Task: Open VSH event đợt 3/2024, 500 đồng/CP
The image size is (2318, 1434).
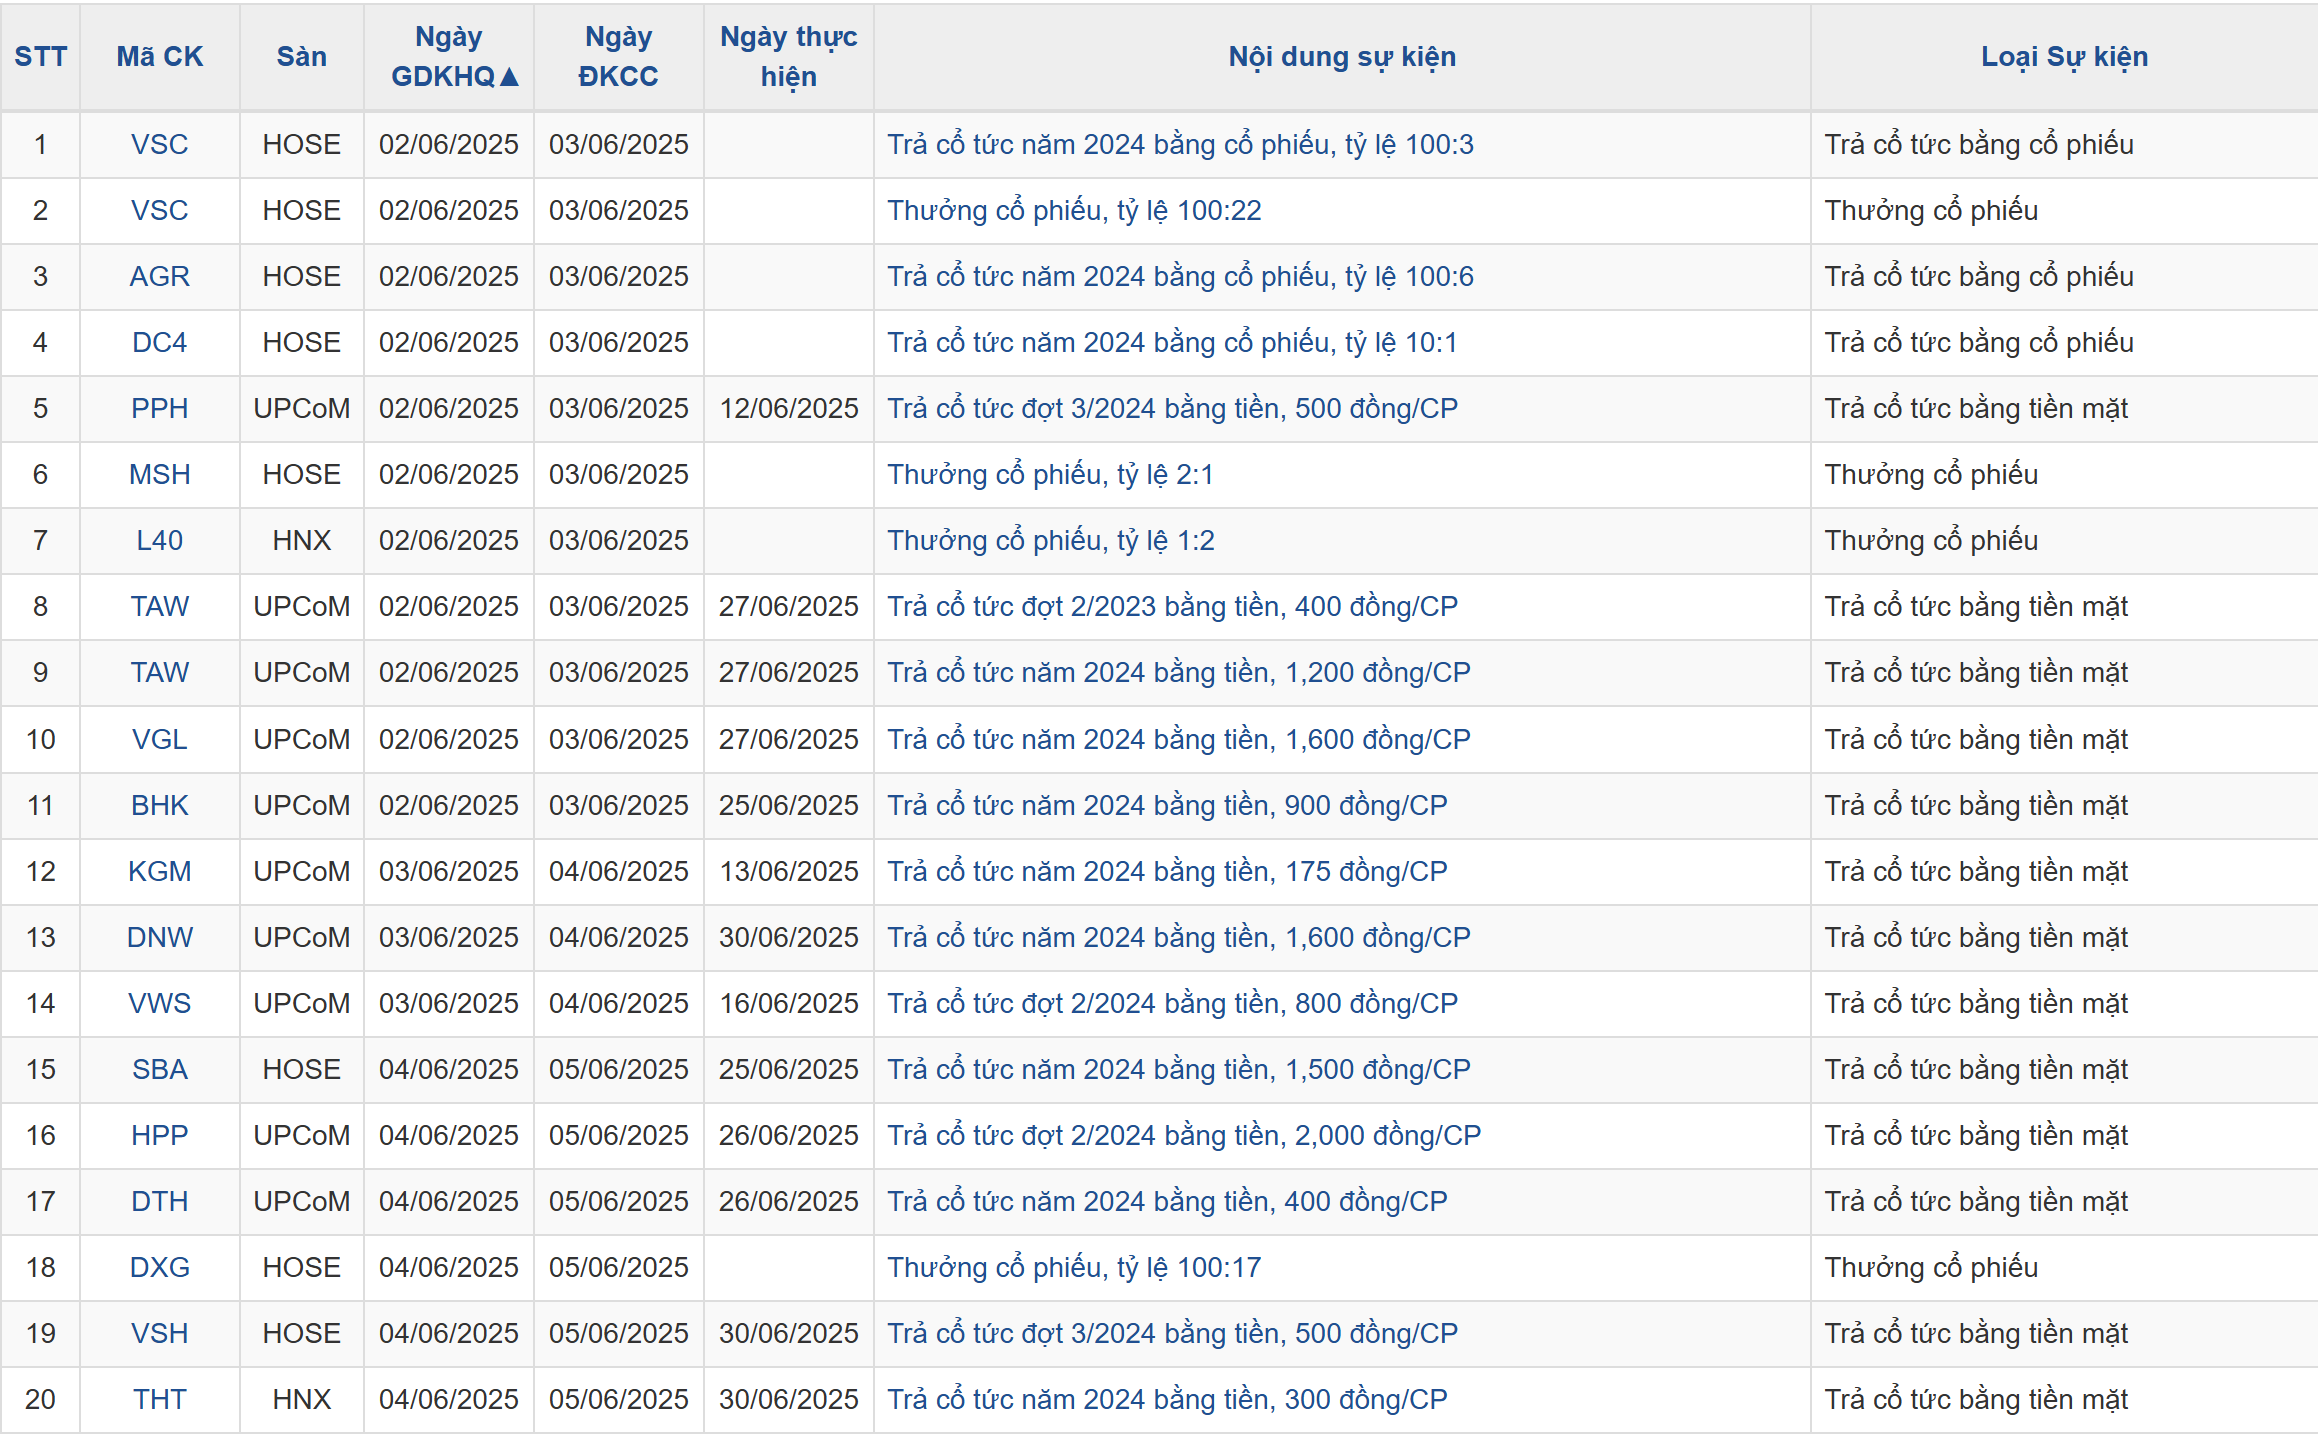Action: point(1172,1333)
